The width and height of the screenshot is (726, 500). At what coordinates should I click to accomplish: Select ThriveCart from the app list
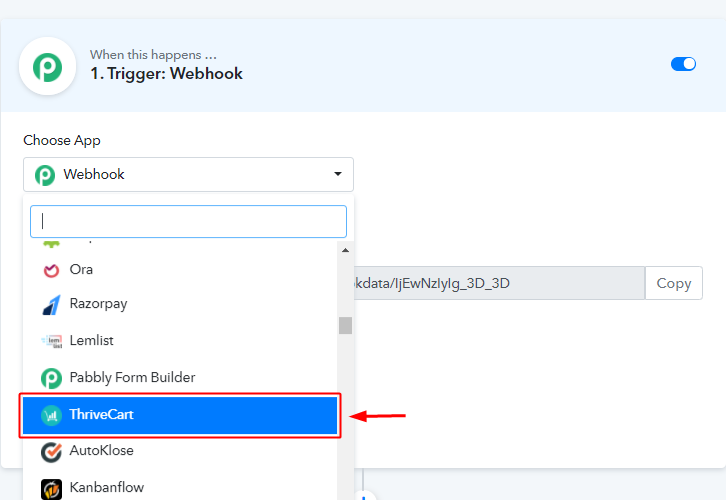pos(180,415)
